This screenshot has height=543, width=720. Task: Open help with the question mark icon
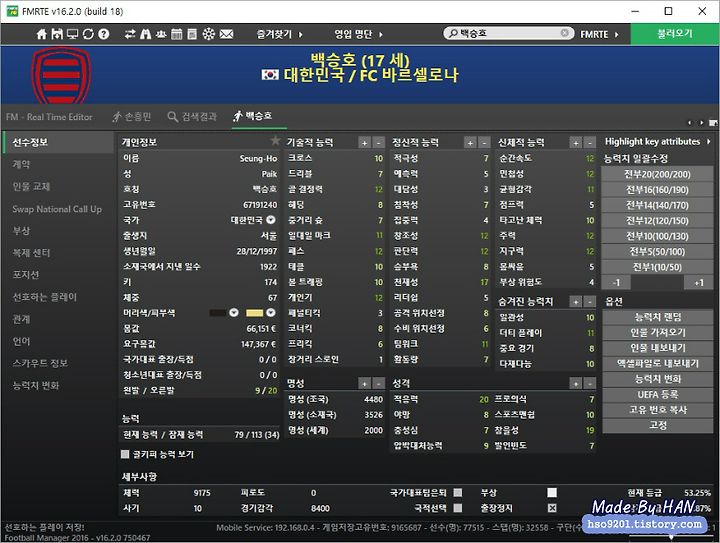click(104, 34)
